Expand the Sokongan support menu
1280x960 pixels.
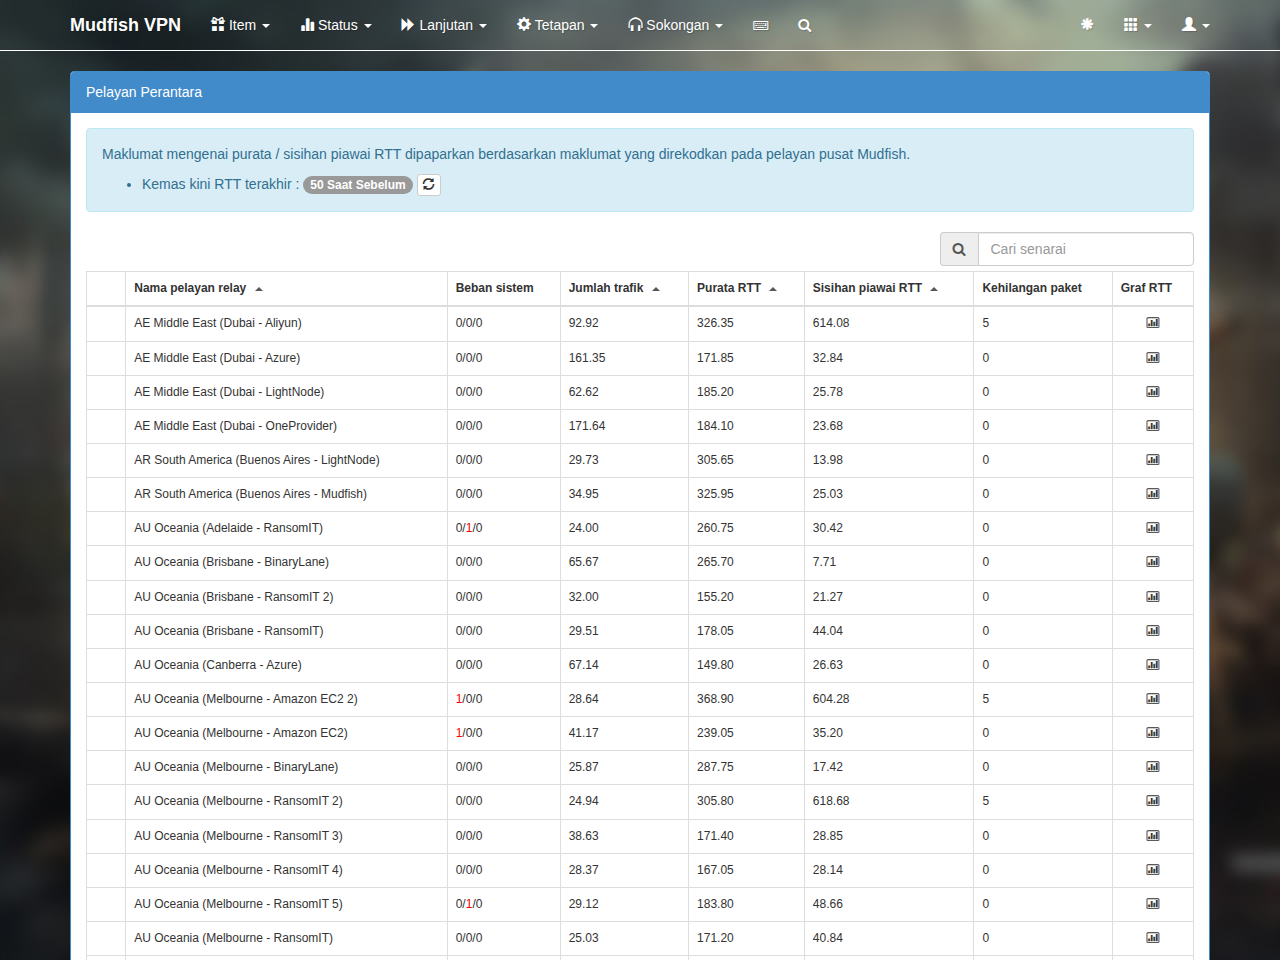pos(675,25)
